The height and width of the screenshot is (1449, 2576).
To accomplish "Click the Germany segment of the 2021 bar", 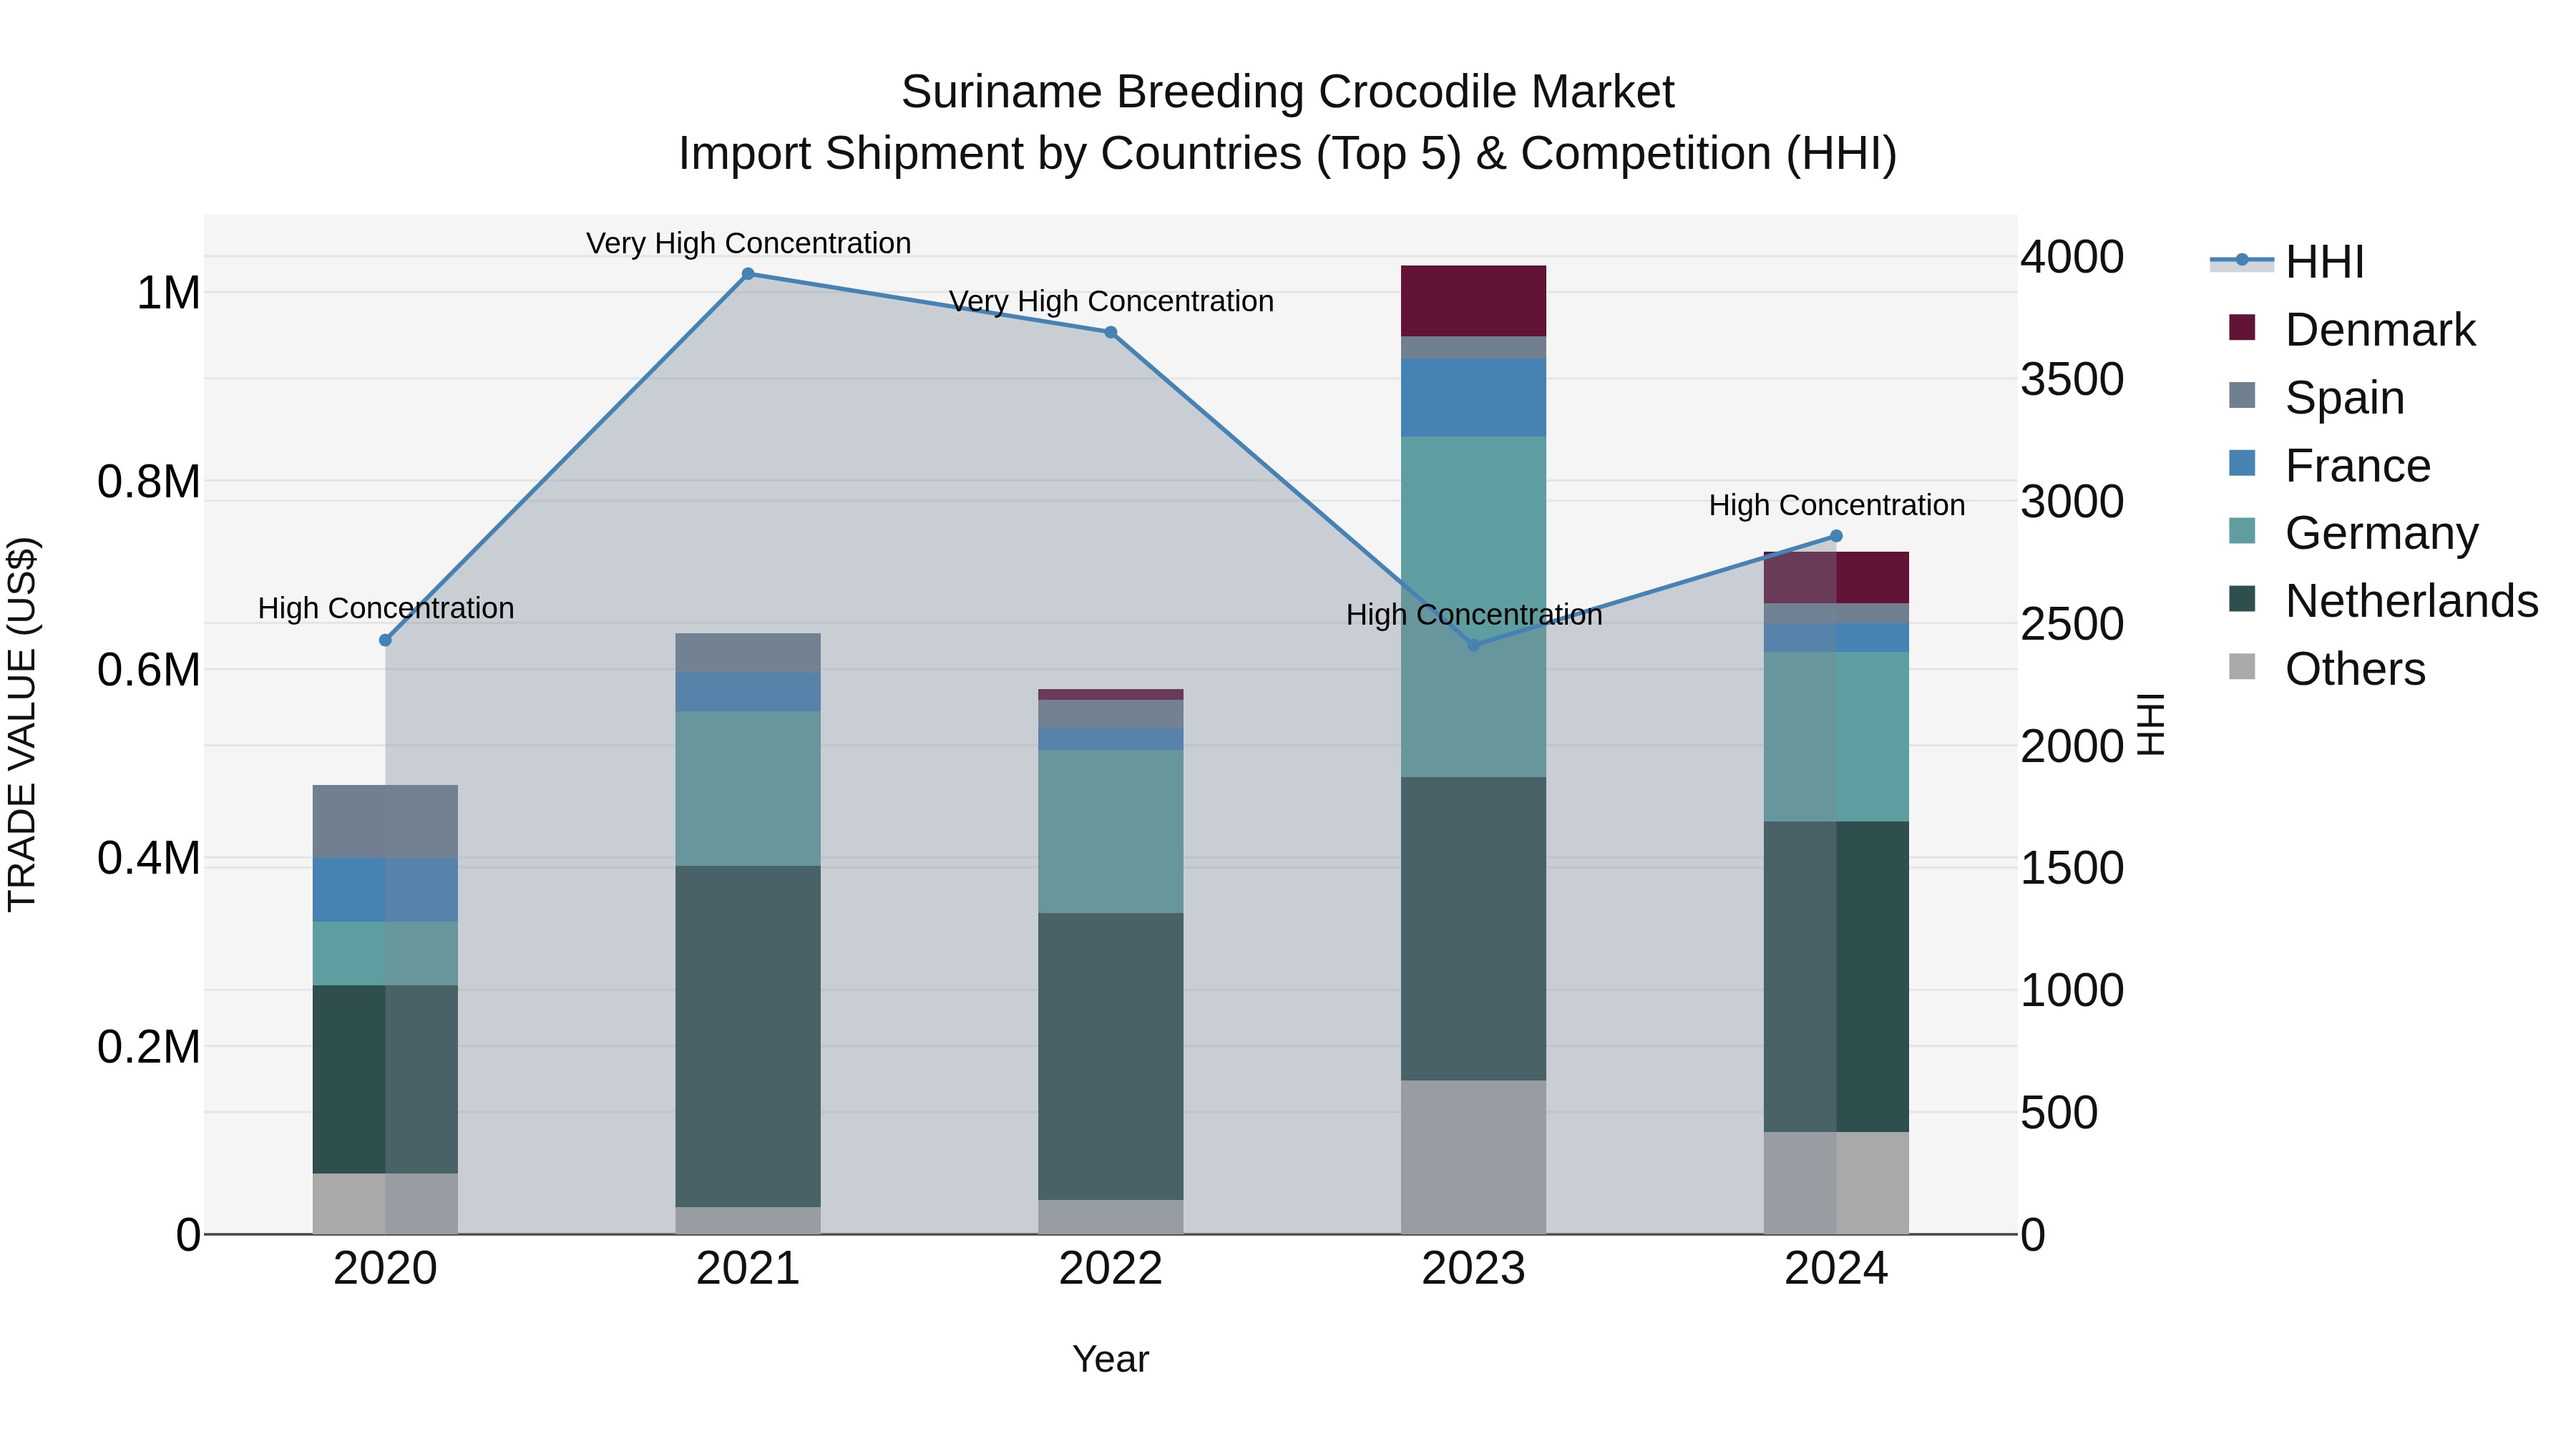I will point(748,789).
